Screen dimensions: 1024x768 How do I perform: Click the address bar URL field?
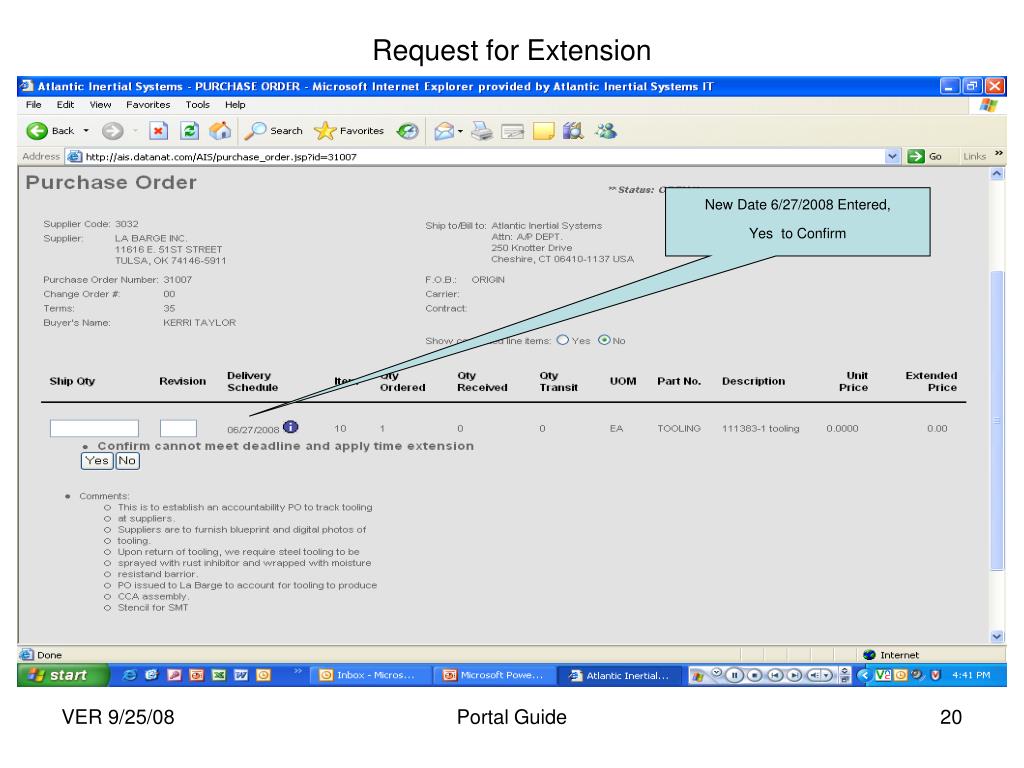point(483,157)
